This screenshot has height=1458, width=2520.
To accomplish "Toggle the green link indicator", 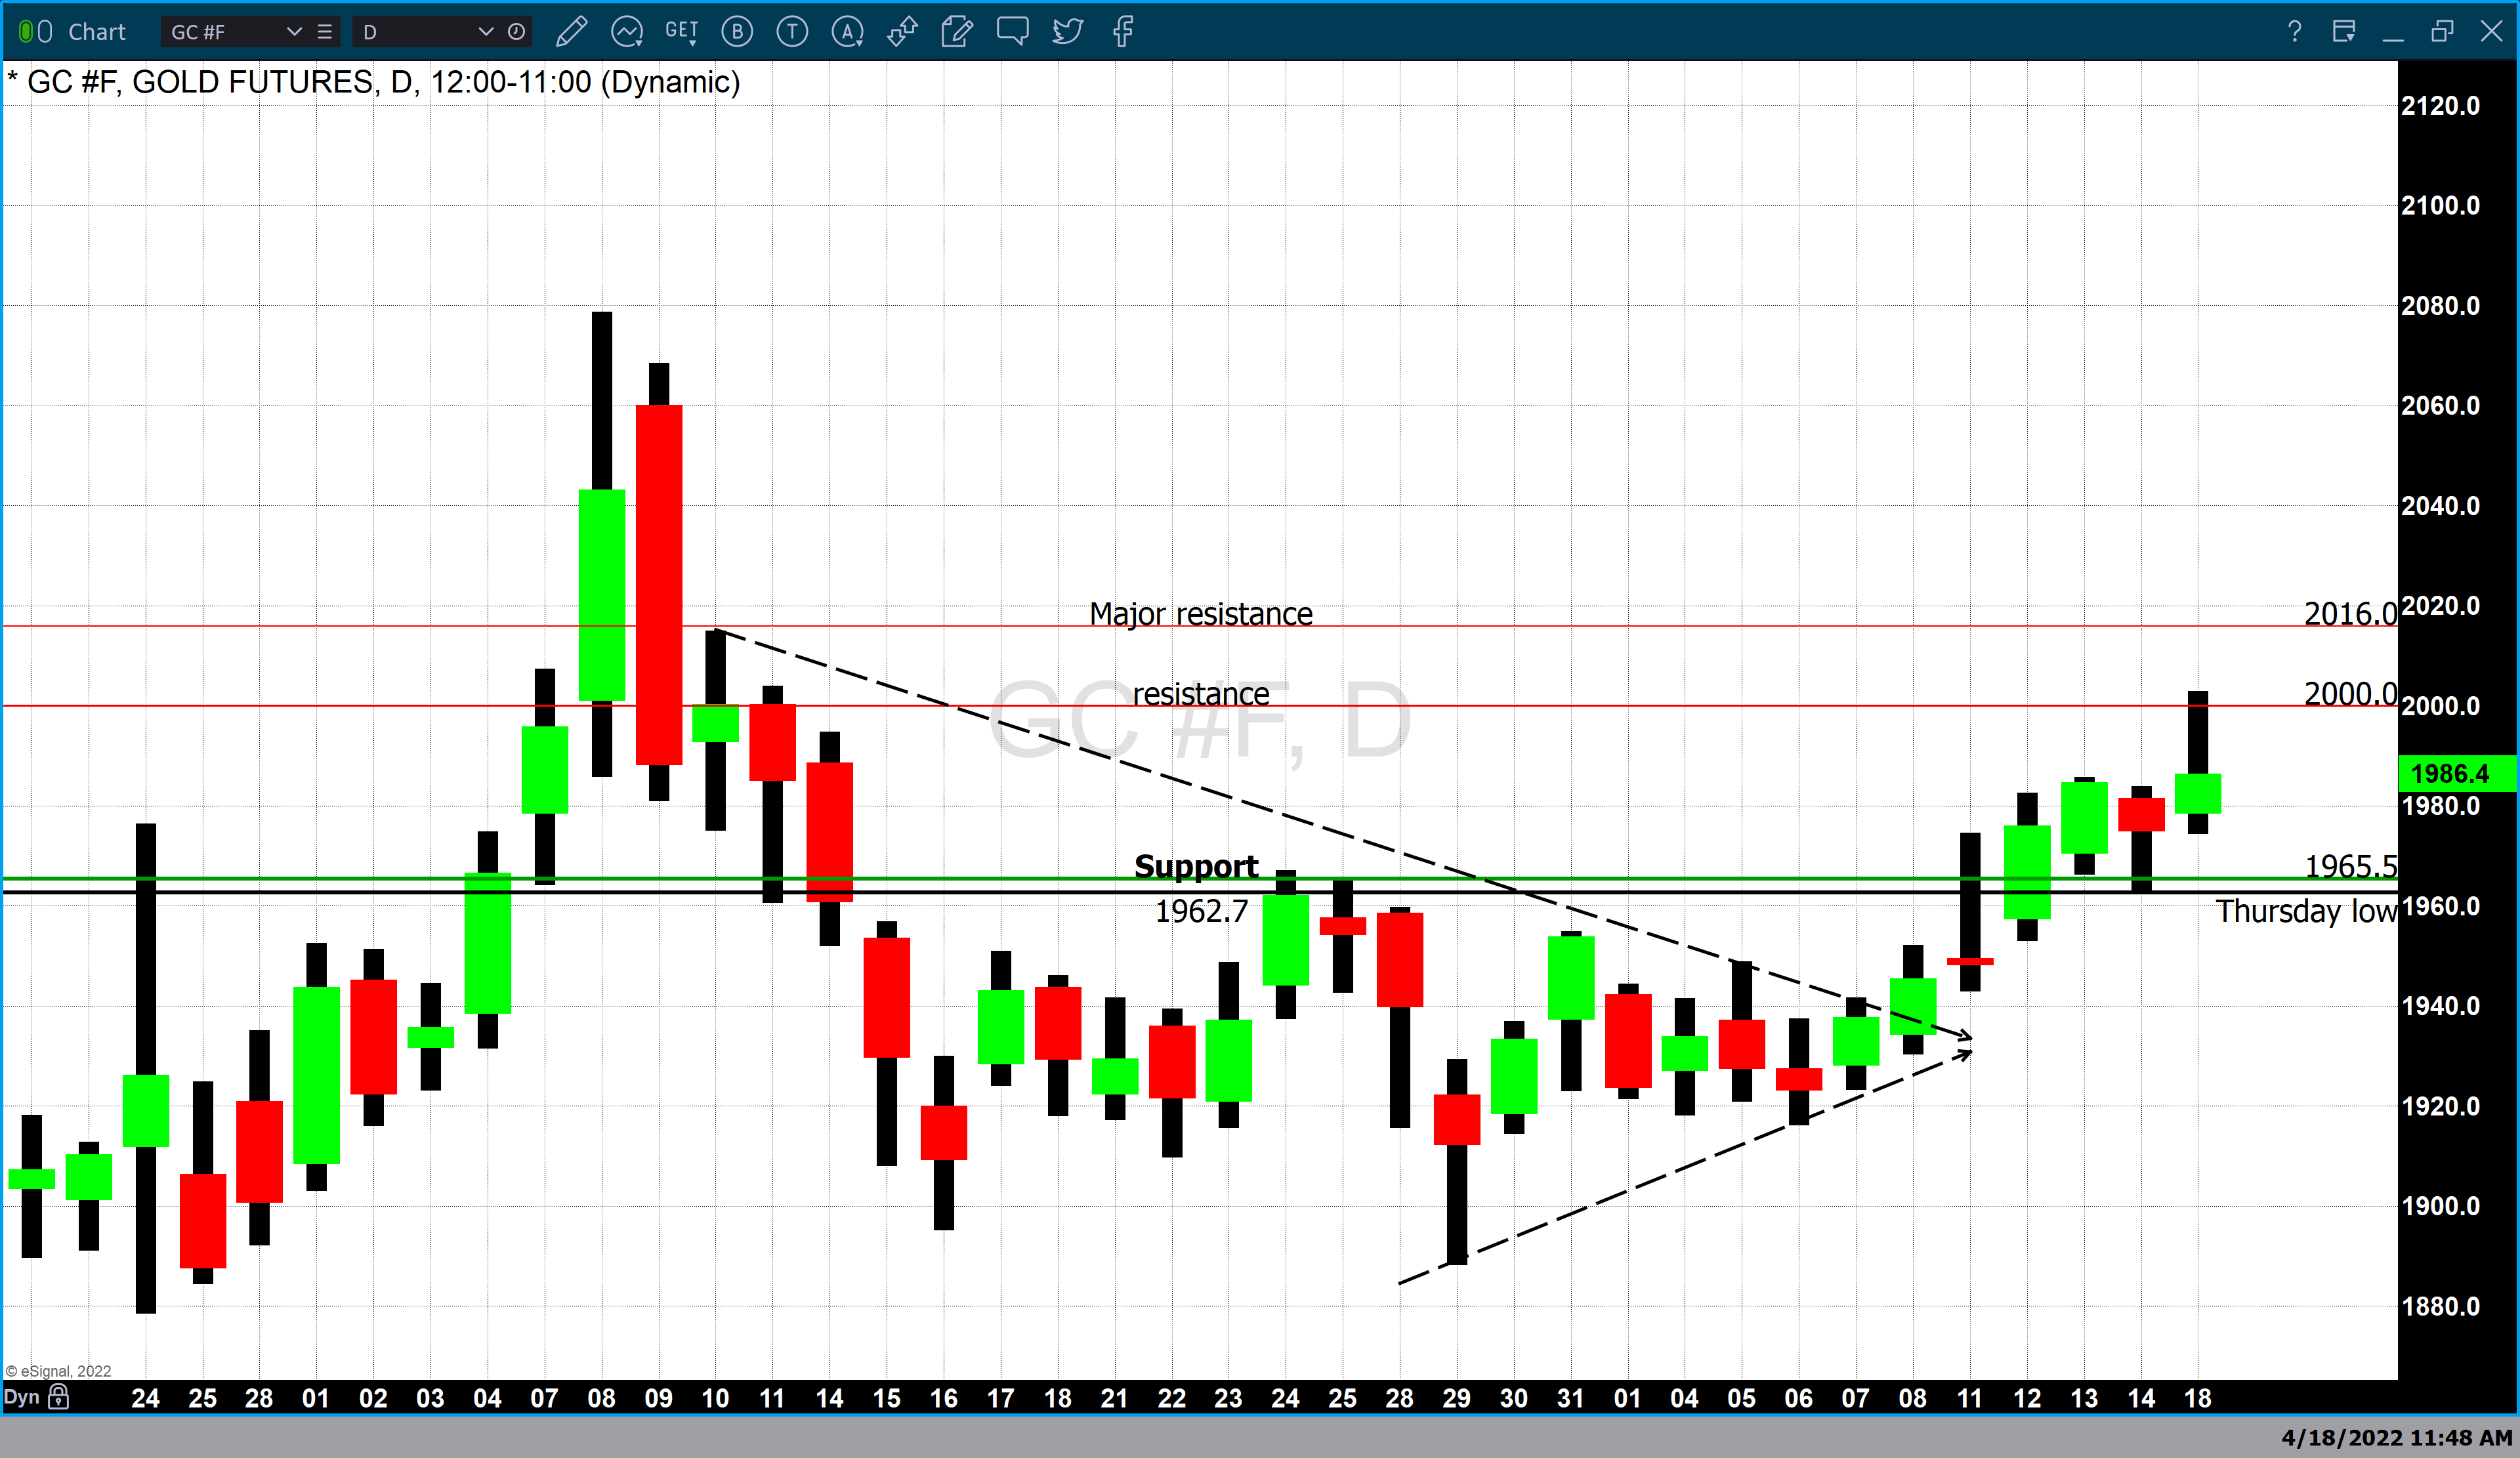I will 26,32.
